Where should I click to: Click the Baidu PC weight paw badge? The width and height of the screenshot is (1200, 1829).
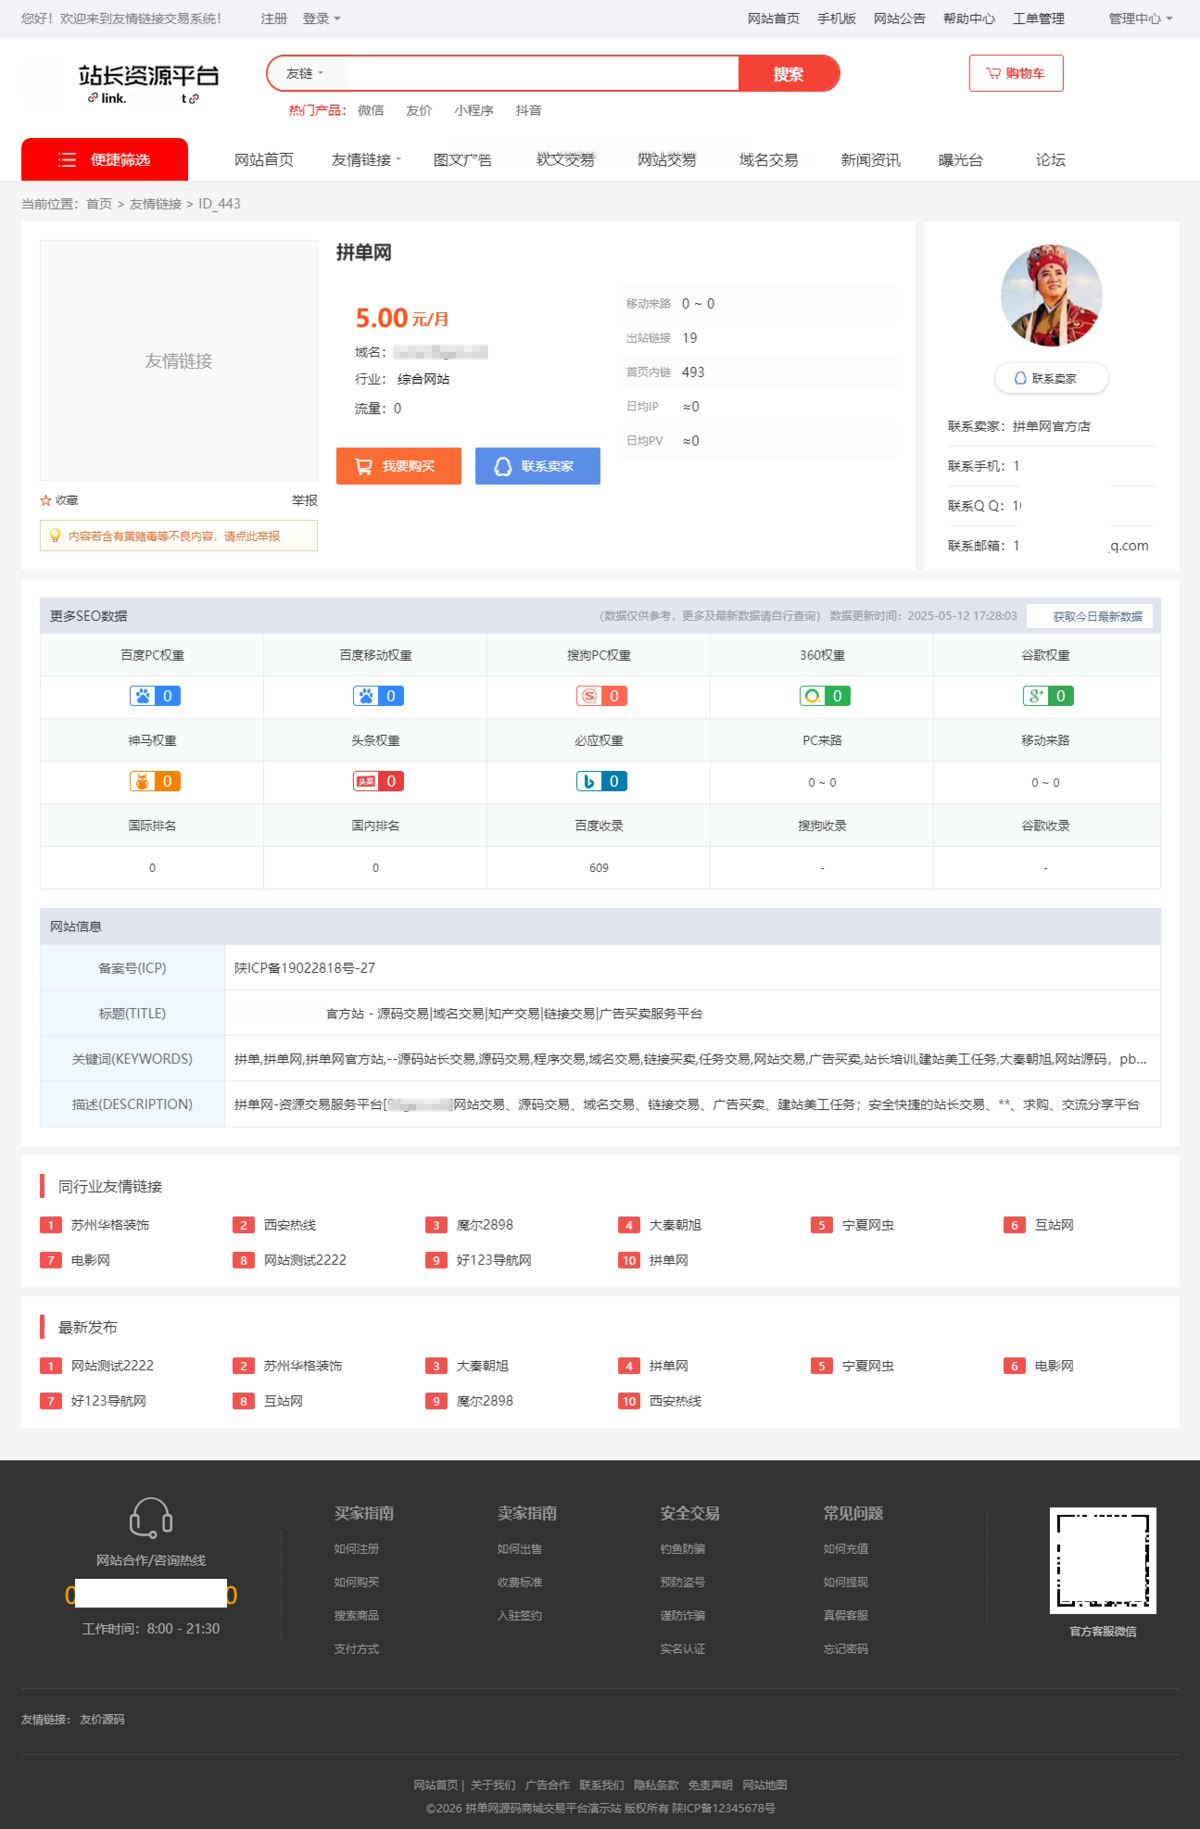point(155,696)
